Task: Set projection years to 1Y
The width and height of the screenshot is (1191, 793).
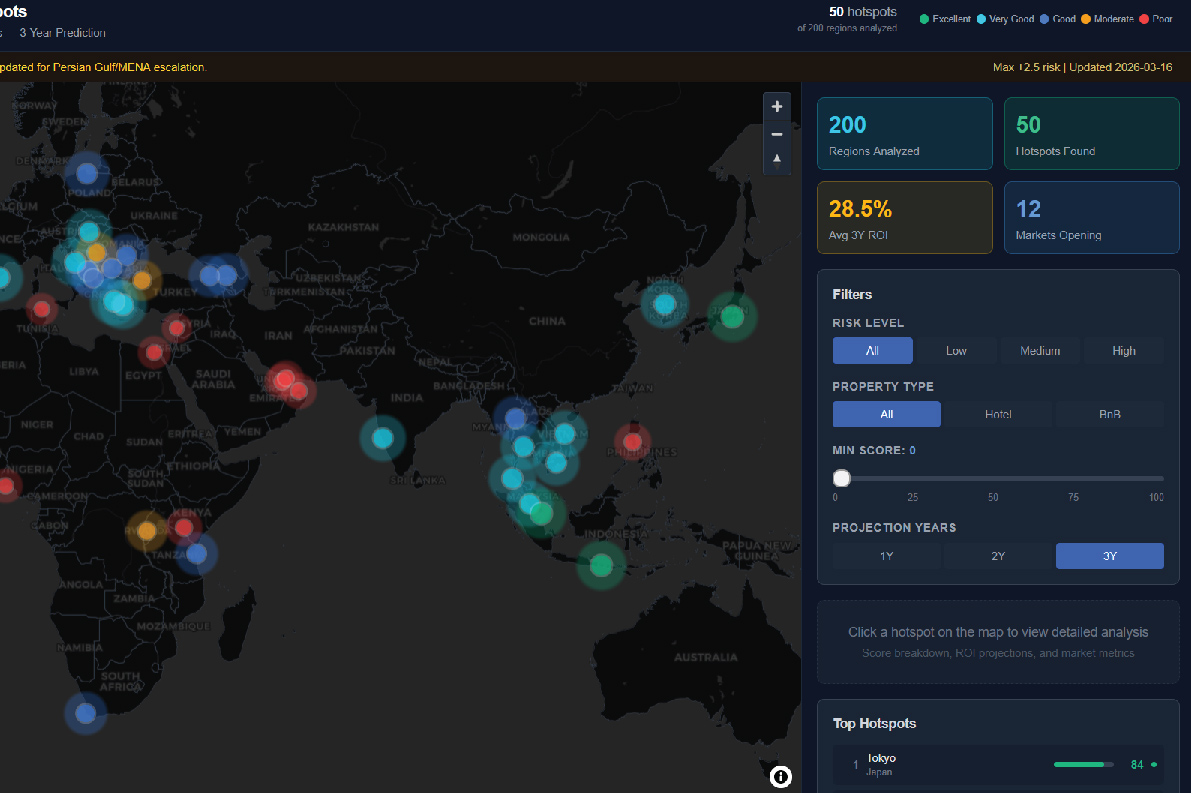Action: pyautogui.click(x=886, y=556)
